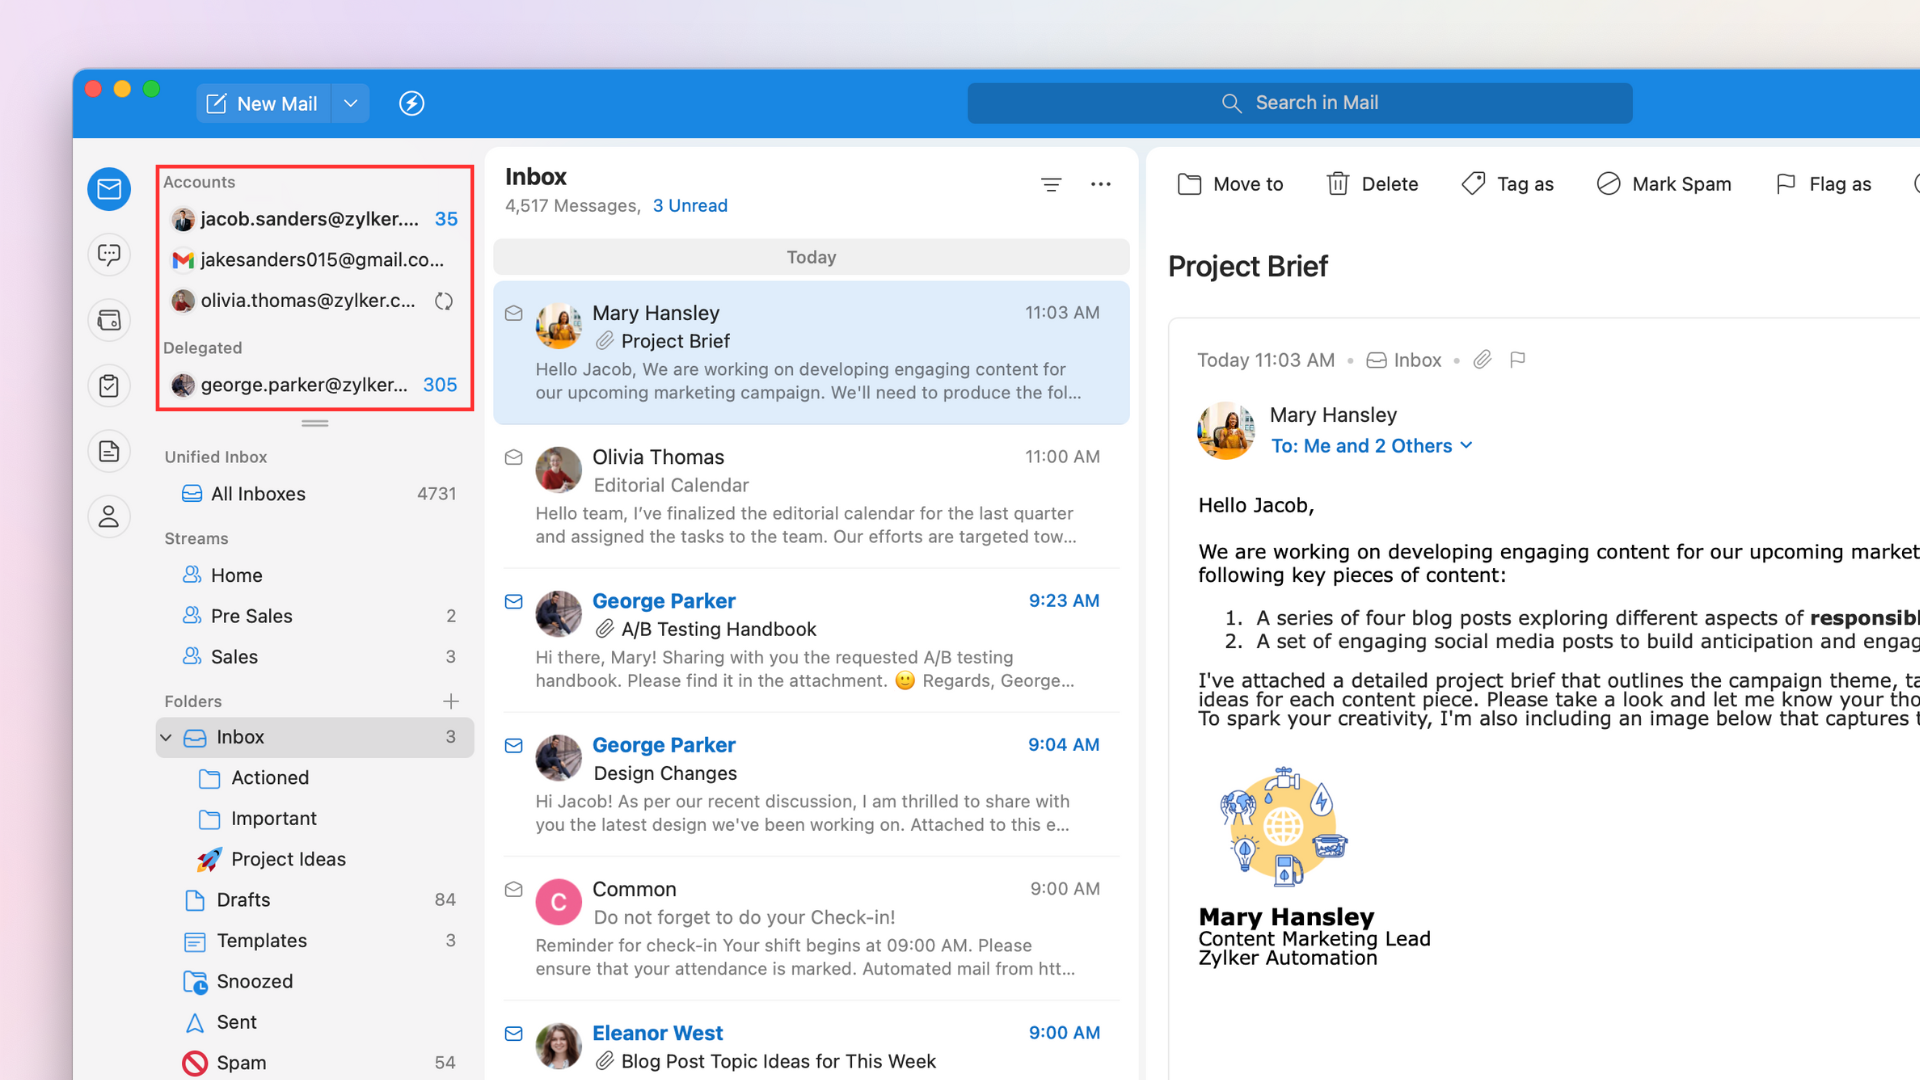1920x1080 pixels.
Task: Toggle flag icon in Project Brief header
Action: tap(1517, 360)
